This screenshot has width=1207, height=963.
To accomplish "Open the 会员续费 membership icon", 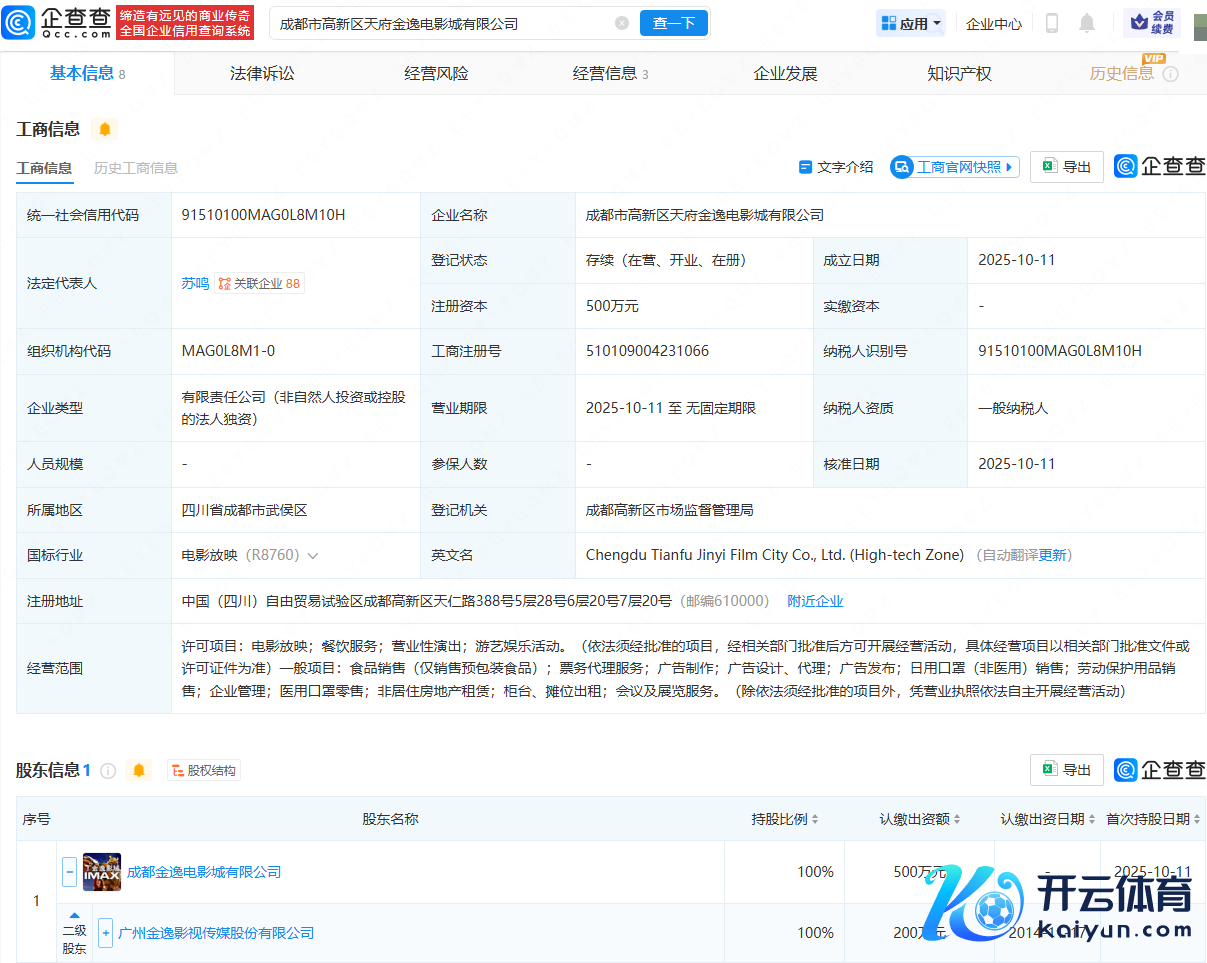I will point(1152,23).
